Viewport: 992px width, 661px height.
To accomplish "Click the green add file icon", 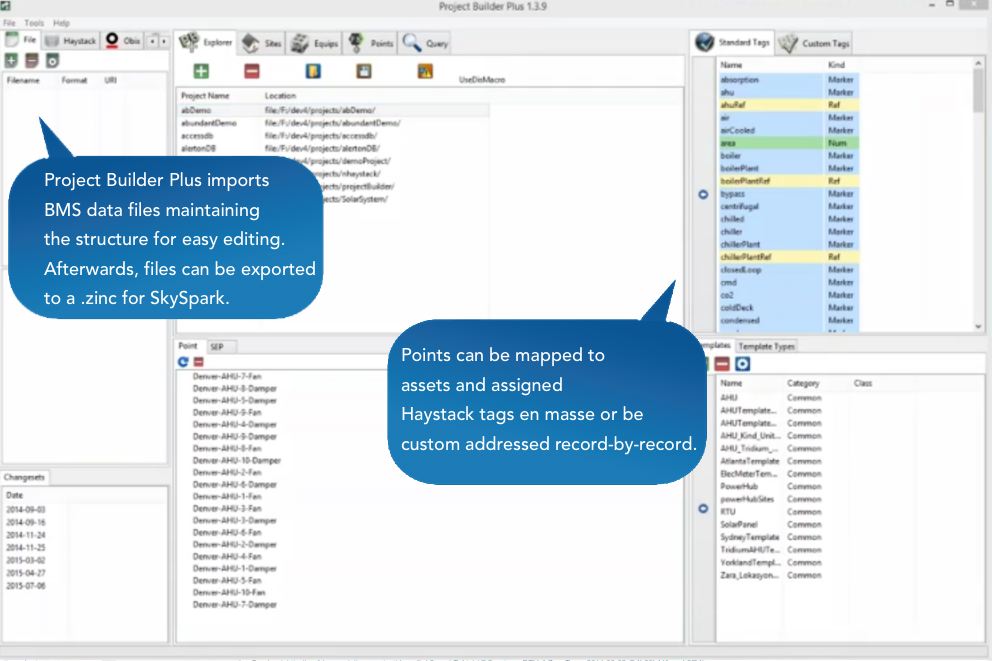I will (x=11, y=61).
